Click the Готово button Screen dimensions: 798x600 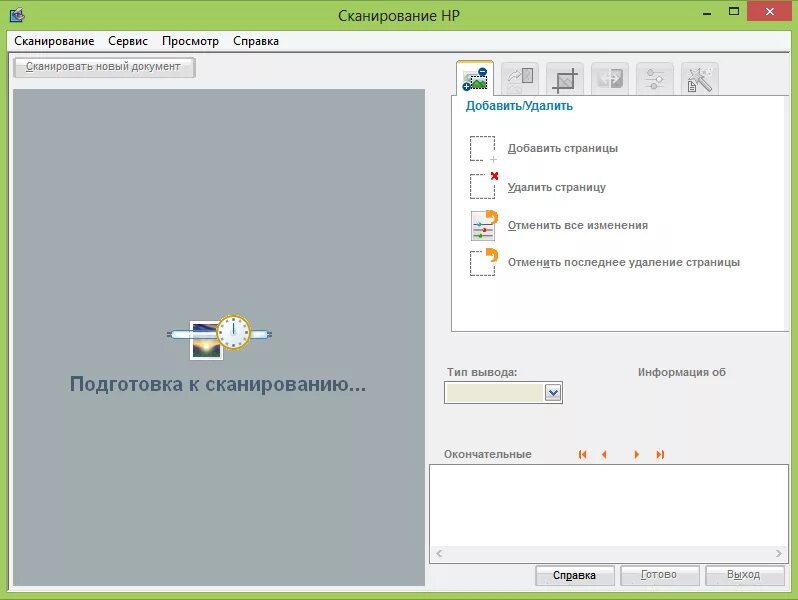point(660,576)
